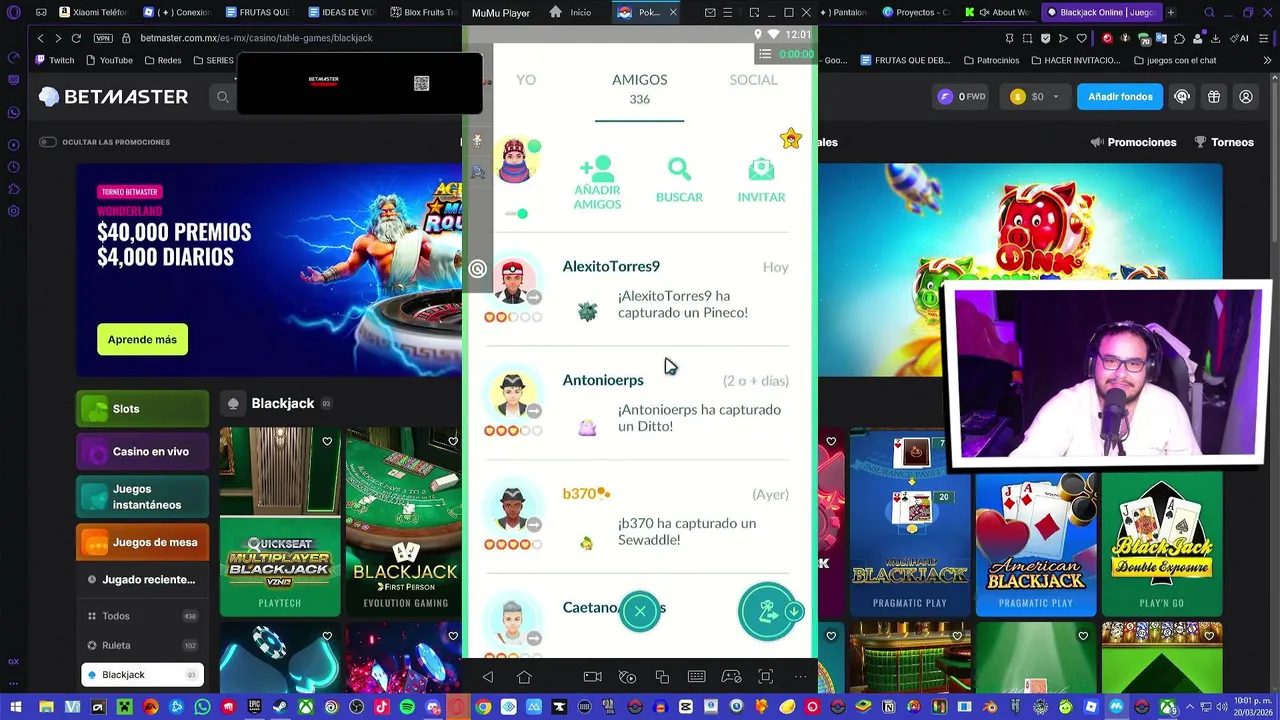Image resolution: width=1280 pixels, height=720 pixels.
Task: Favorite the Quickseat Blackjack heart icon
Action: pos(327,441)
